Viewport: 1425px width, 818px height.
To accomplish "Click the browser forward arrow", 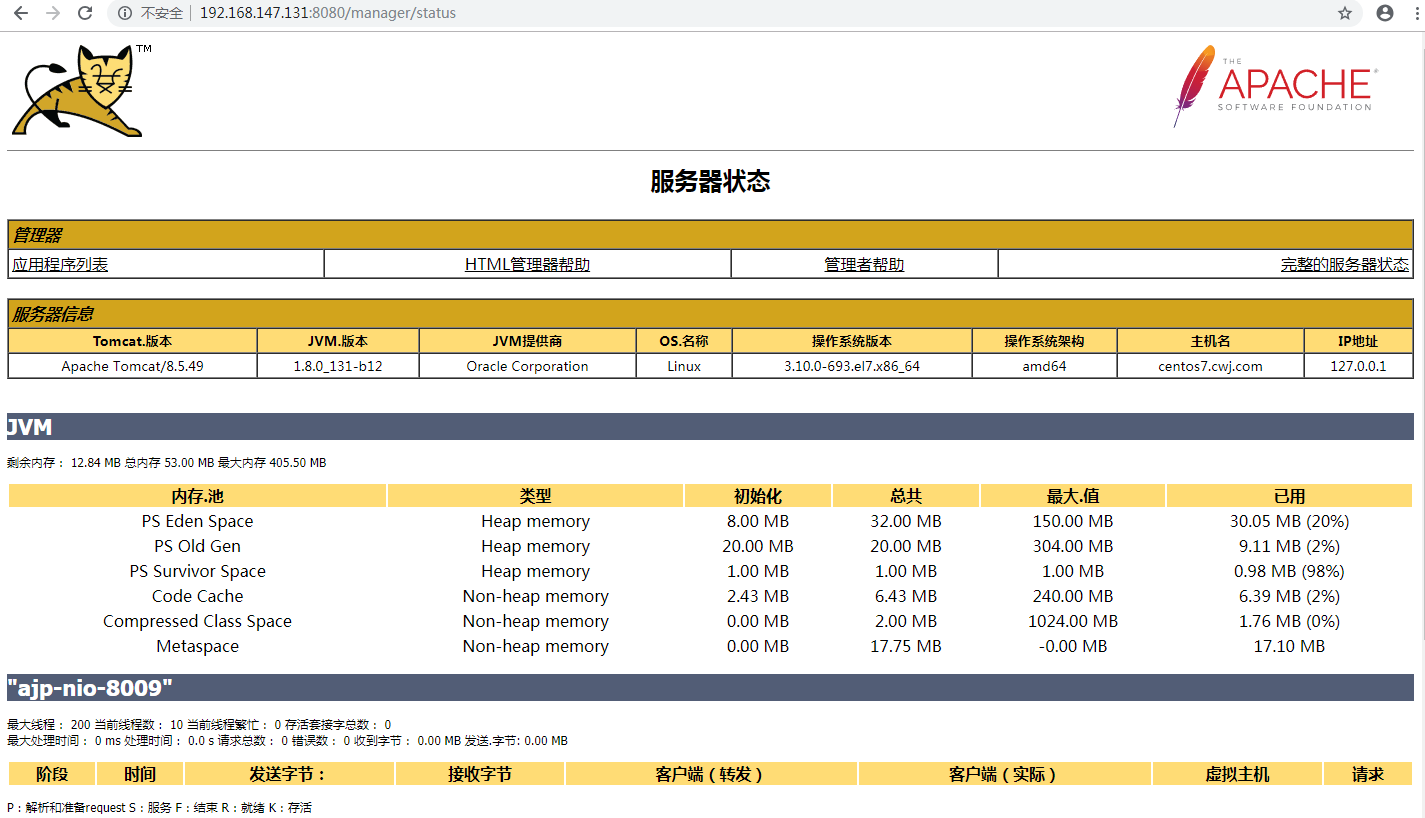I will point(52,13).
